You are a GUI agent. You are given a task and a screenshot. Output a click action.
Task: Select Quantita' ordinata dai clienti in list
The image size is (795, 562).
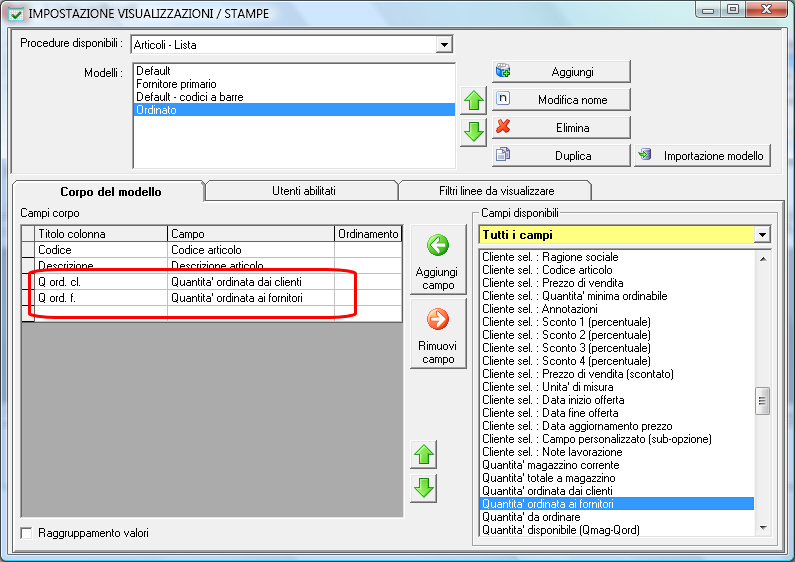point(617,491)
